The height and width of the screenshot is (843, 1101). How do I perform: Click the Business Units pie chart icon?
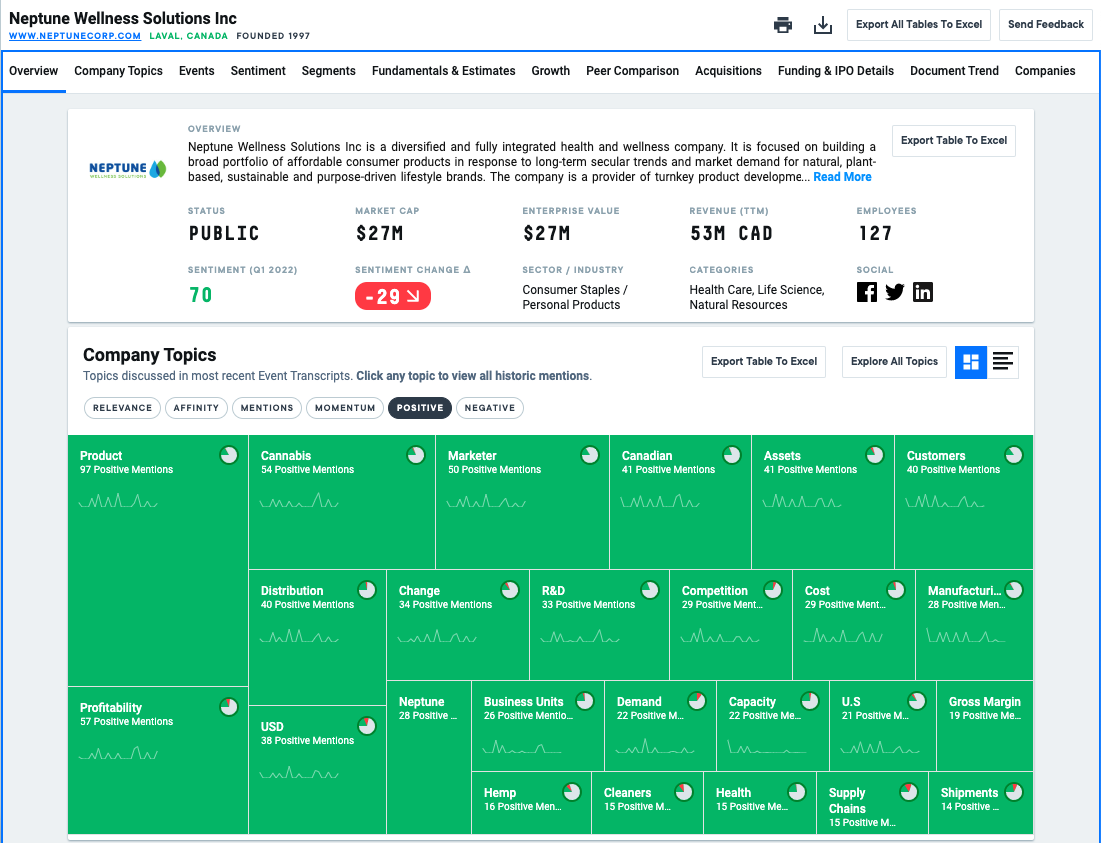coord(585,701)
